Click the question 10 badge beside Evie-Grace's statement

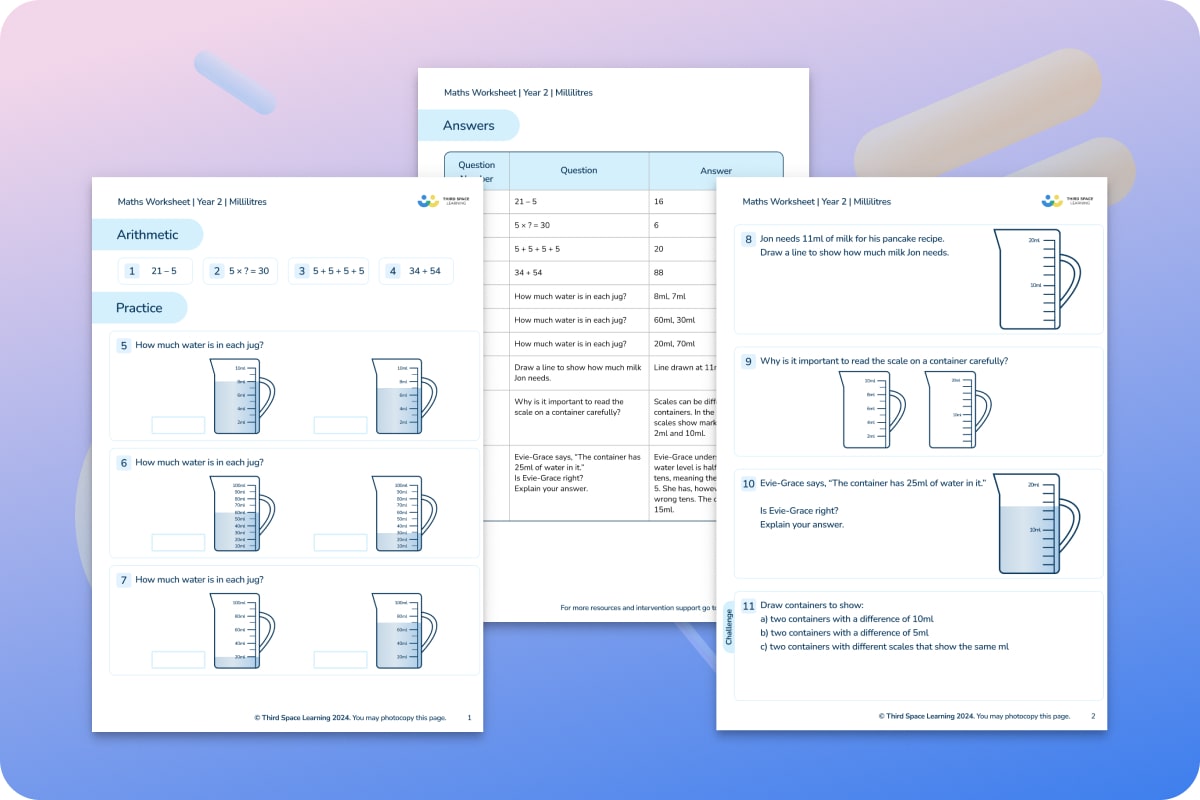coord(748,483)
